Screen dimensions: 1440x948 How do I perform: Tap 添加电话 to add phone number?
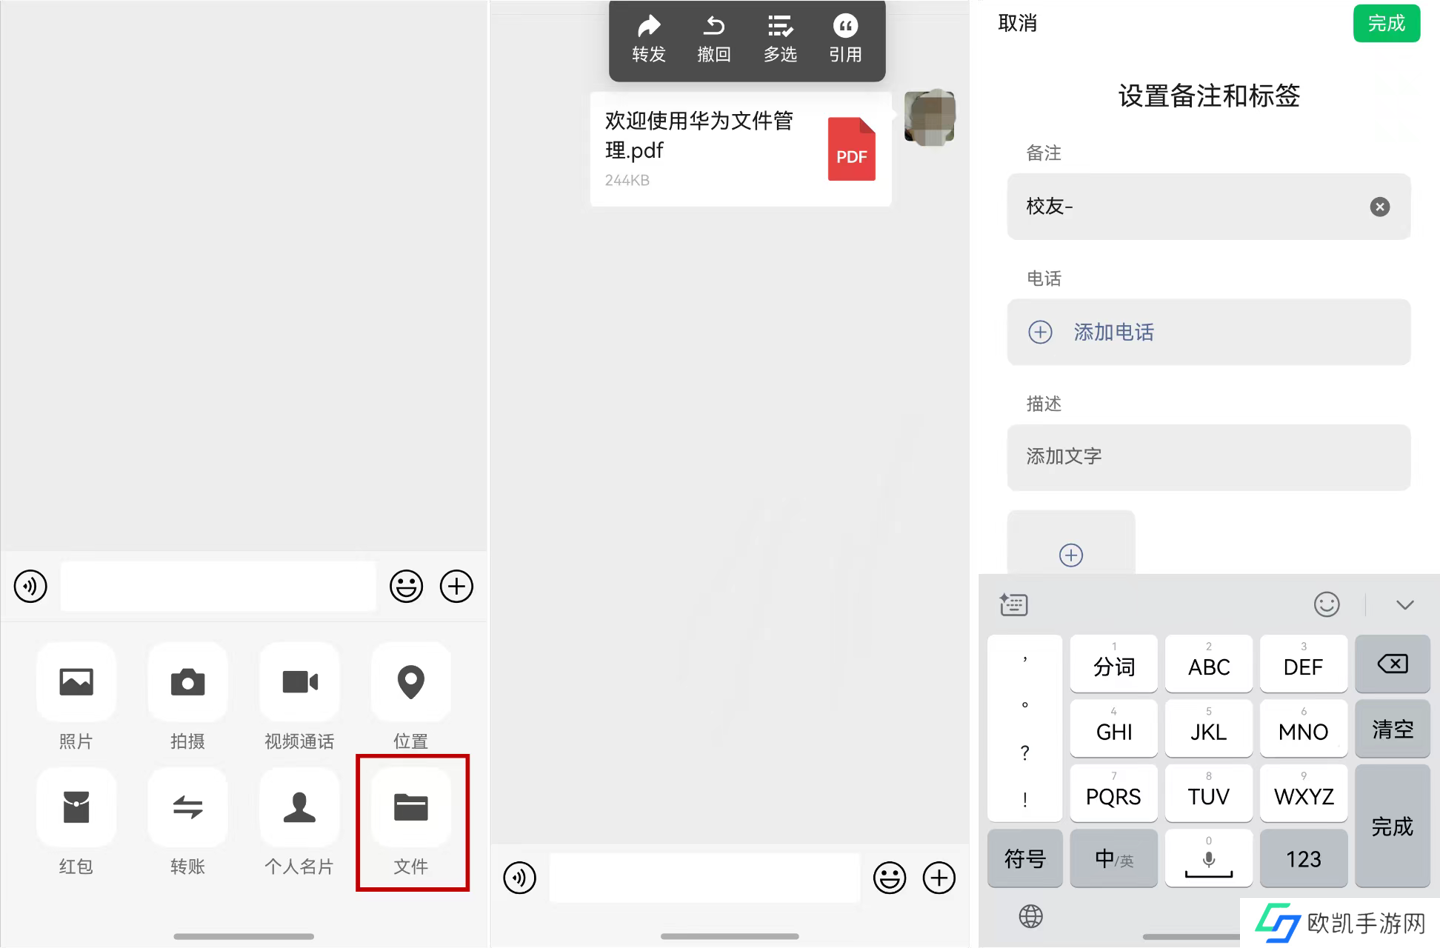(1113, 332)
